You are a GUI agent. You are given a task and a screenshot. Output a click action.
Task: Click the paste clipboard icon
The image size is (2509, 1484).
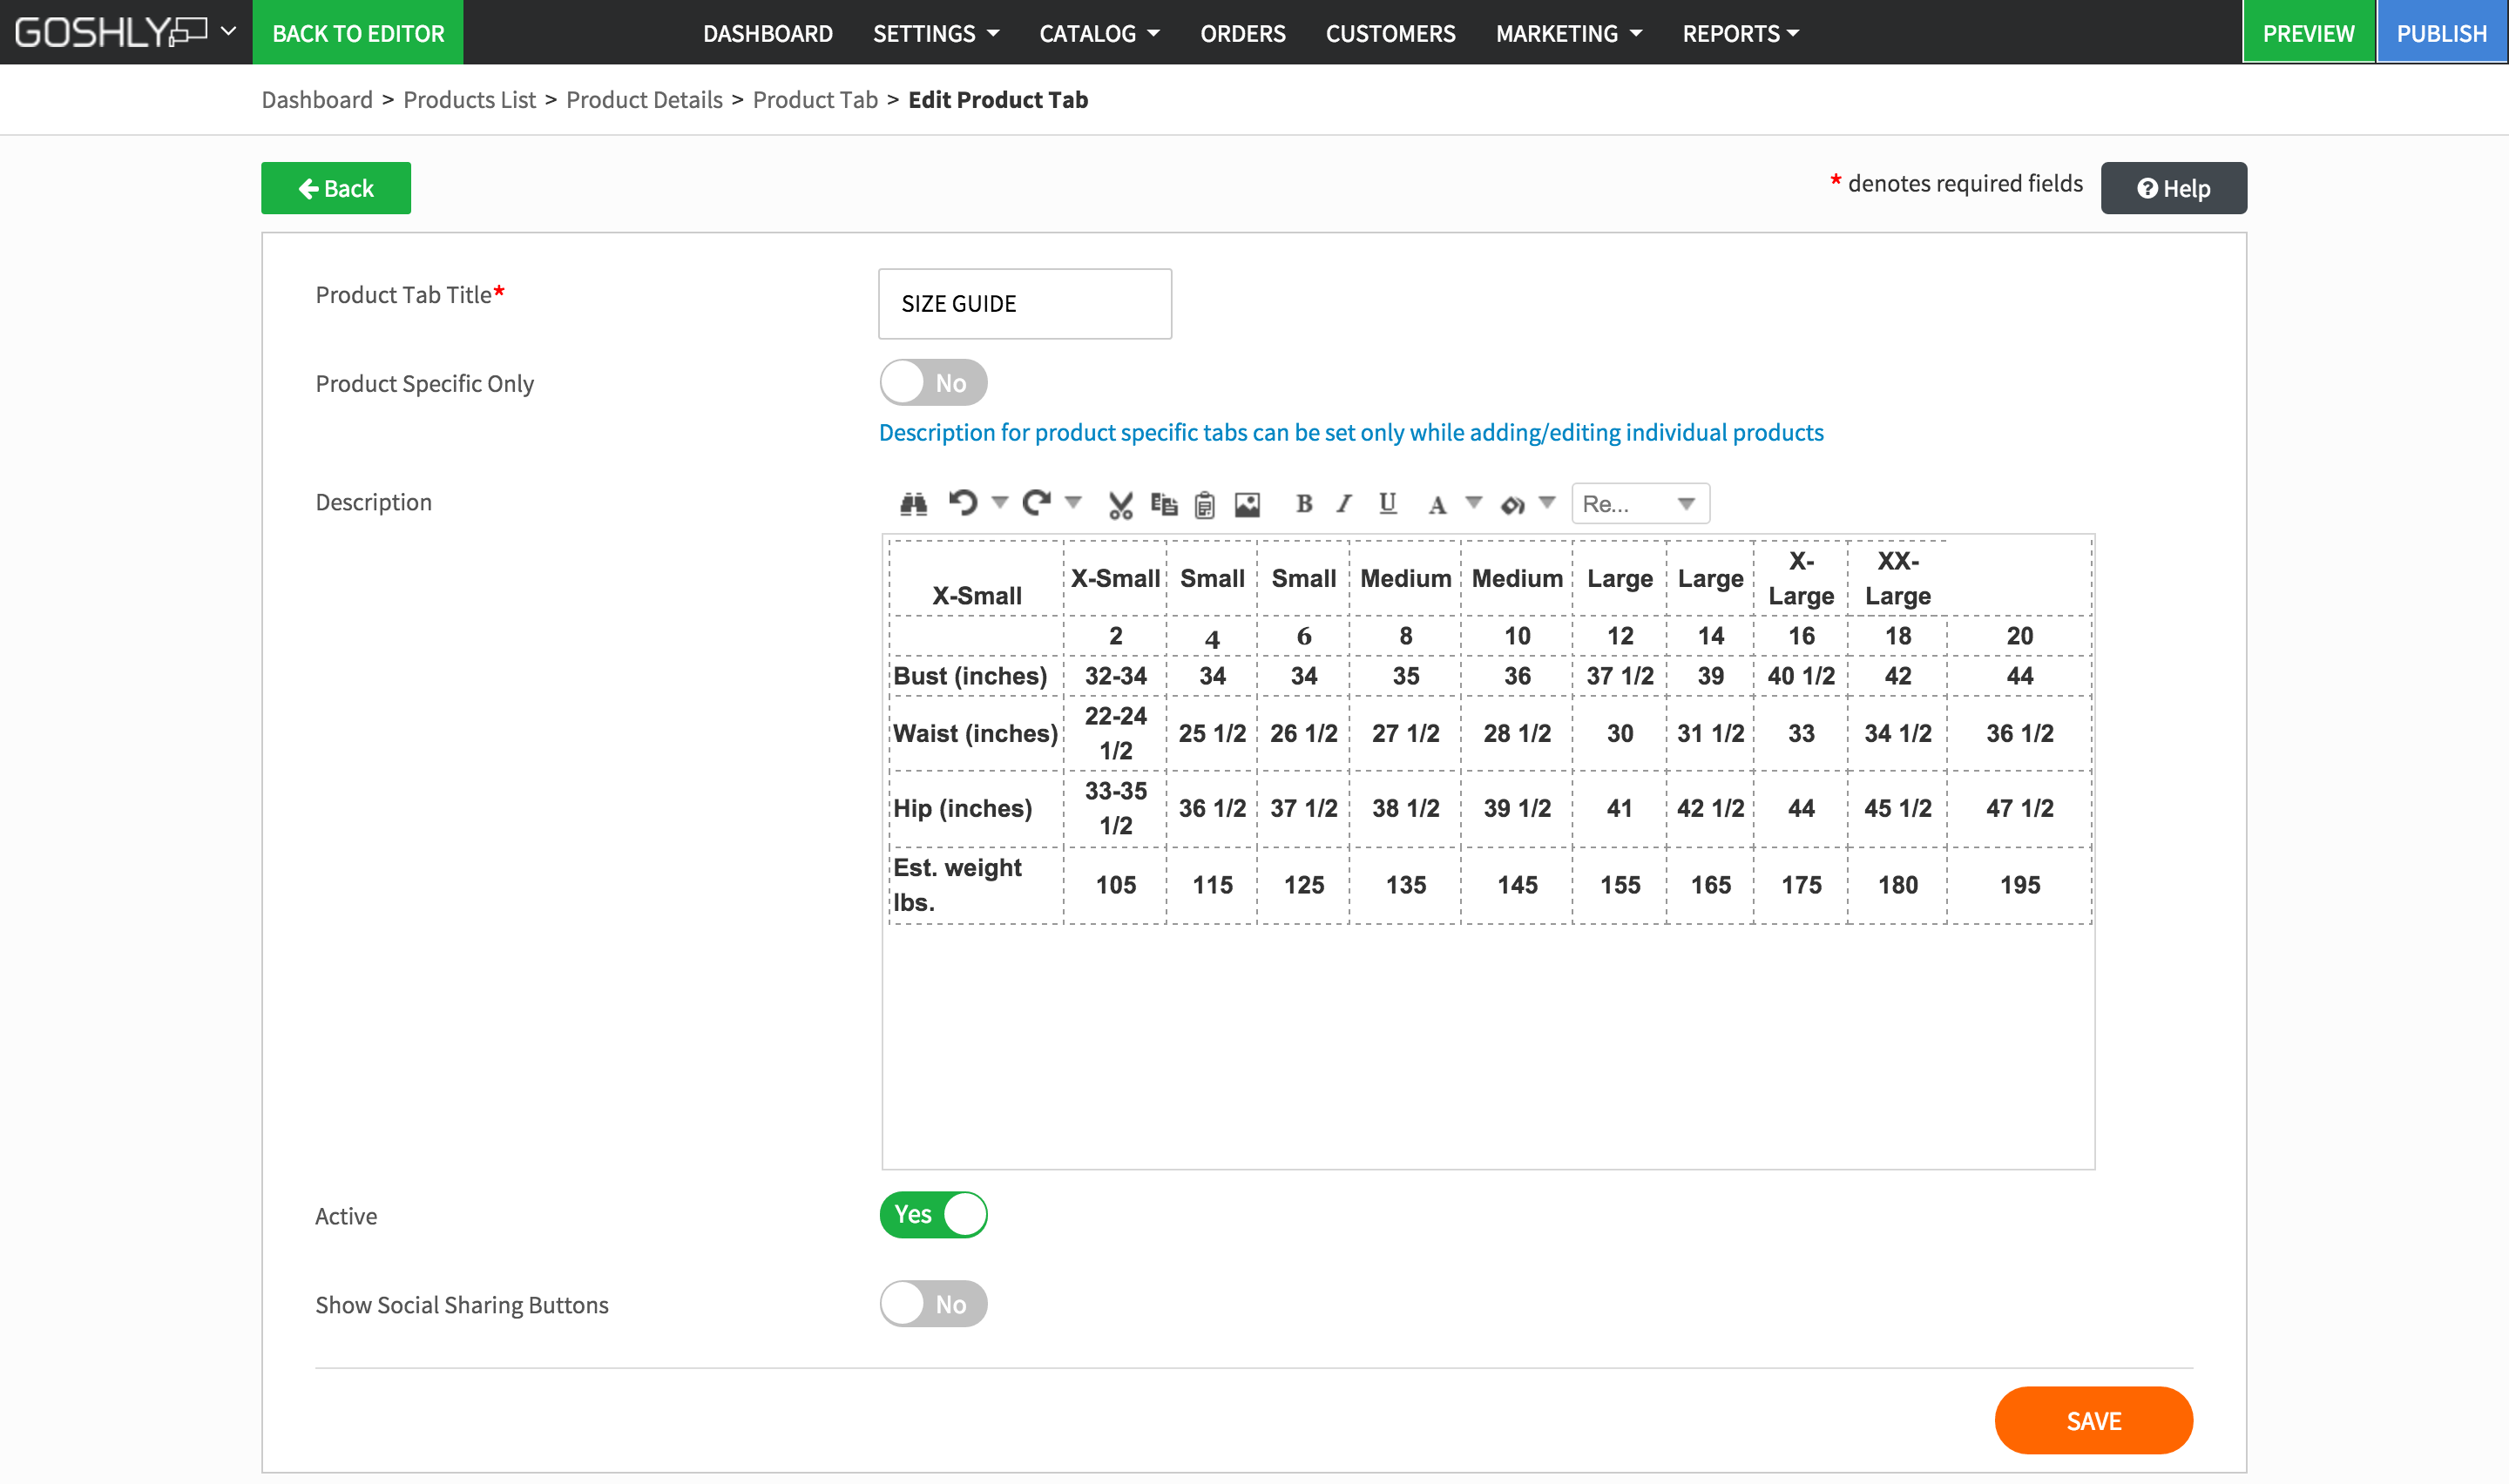click(1204, 505)
